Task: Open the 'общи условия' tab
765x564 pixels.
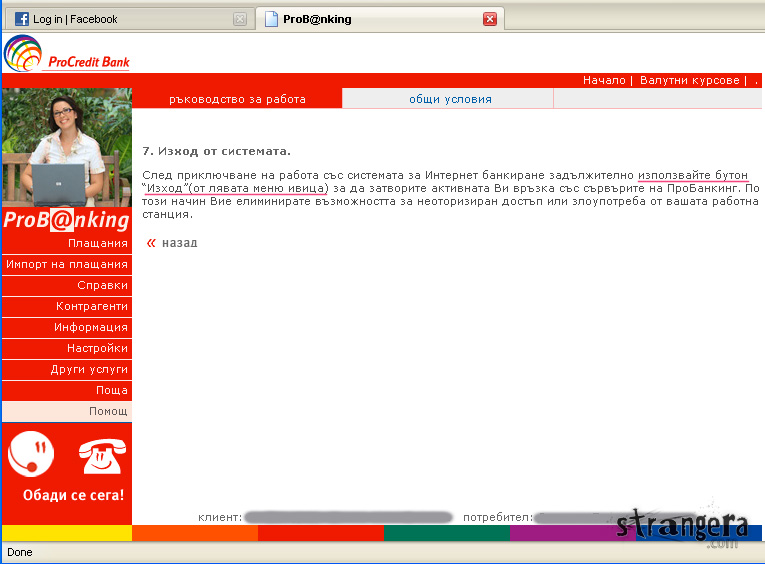Action: pos(450,99)
